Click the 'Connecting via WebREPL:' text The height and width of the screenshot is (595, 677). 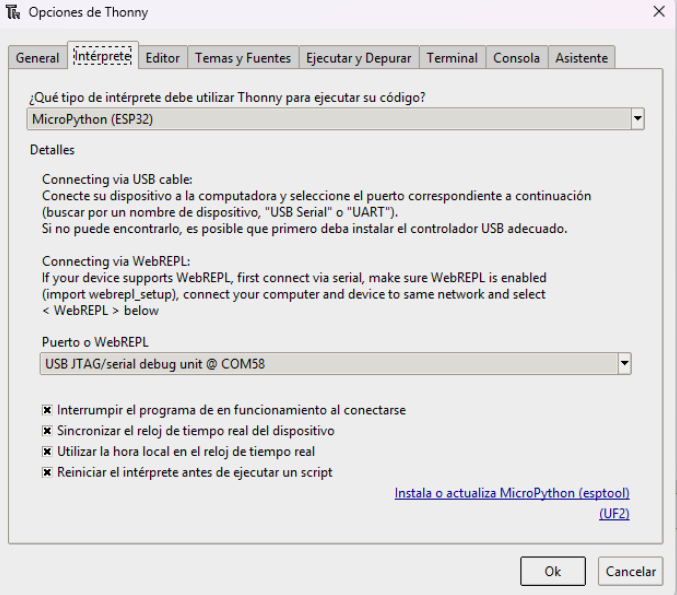[116, 261]
